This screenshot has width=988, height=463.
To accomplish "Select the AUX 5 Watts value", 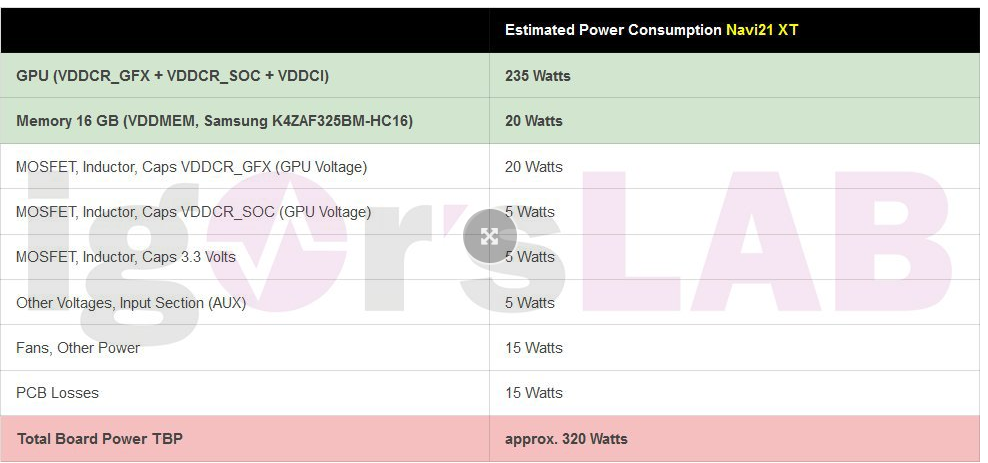I will 530,303.
